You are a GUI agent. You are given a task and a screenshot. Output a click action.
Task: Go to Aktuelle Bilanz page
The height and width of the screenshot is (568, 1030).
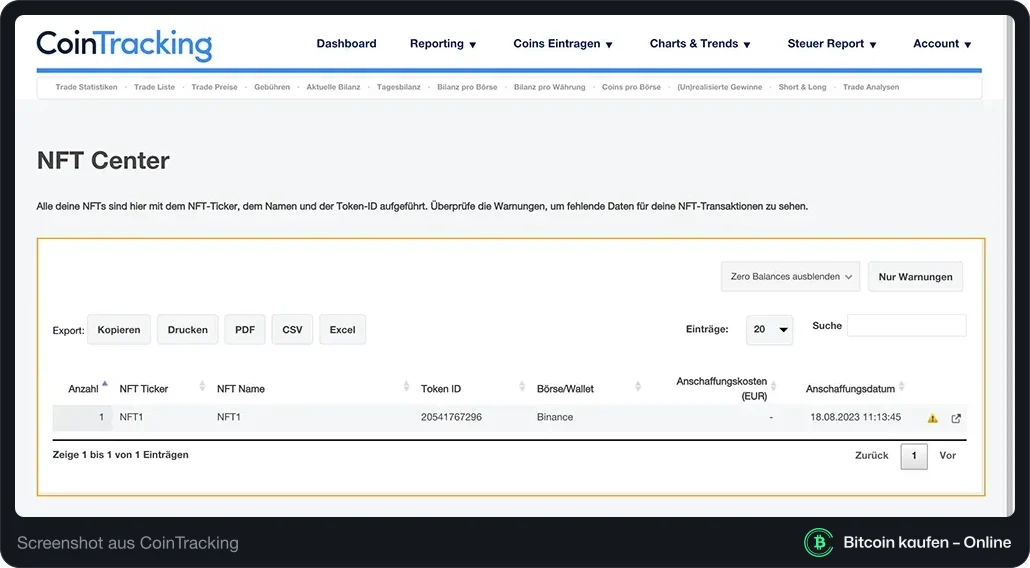[x=333, y=87]
